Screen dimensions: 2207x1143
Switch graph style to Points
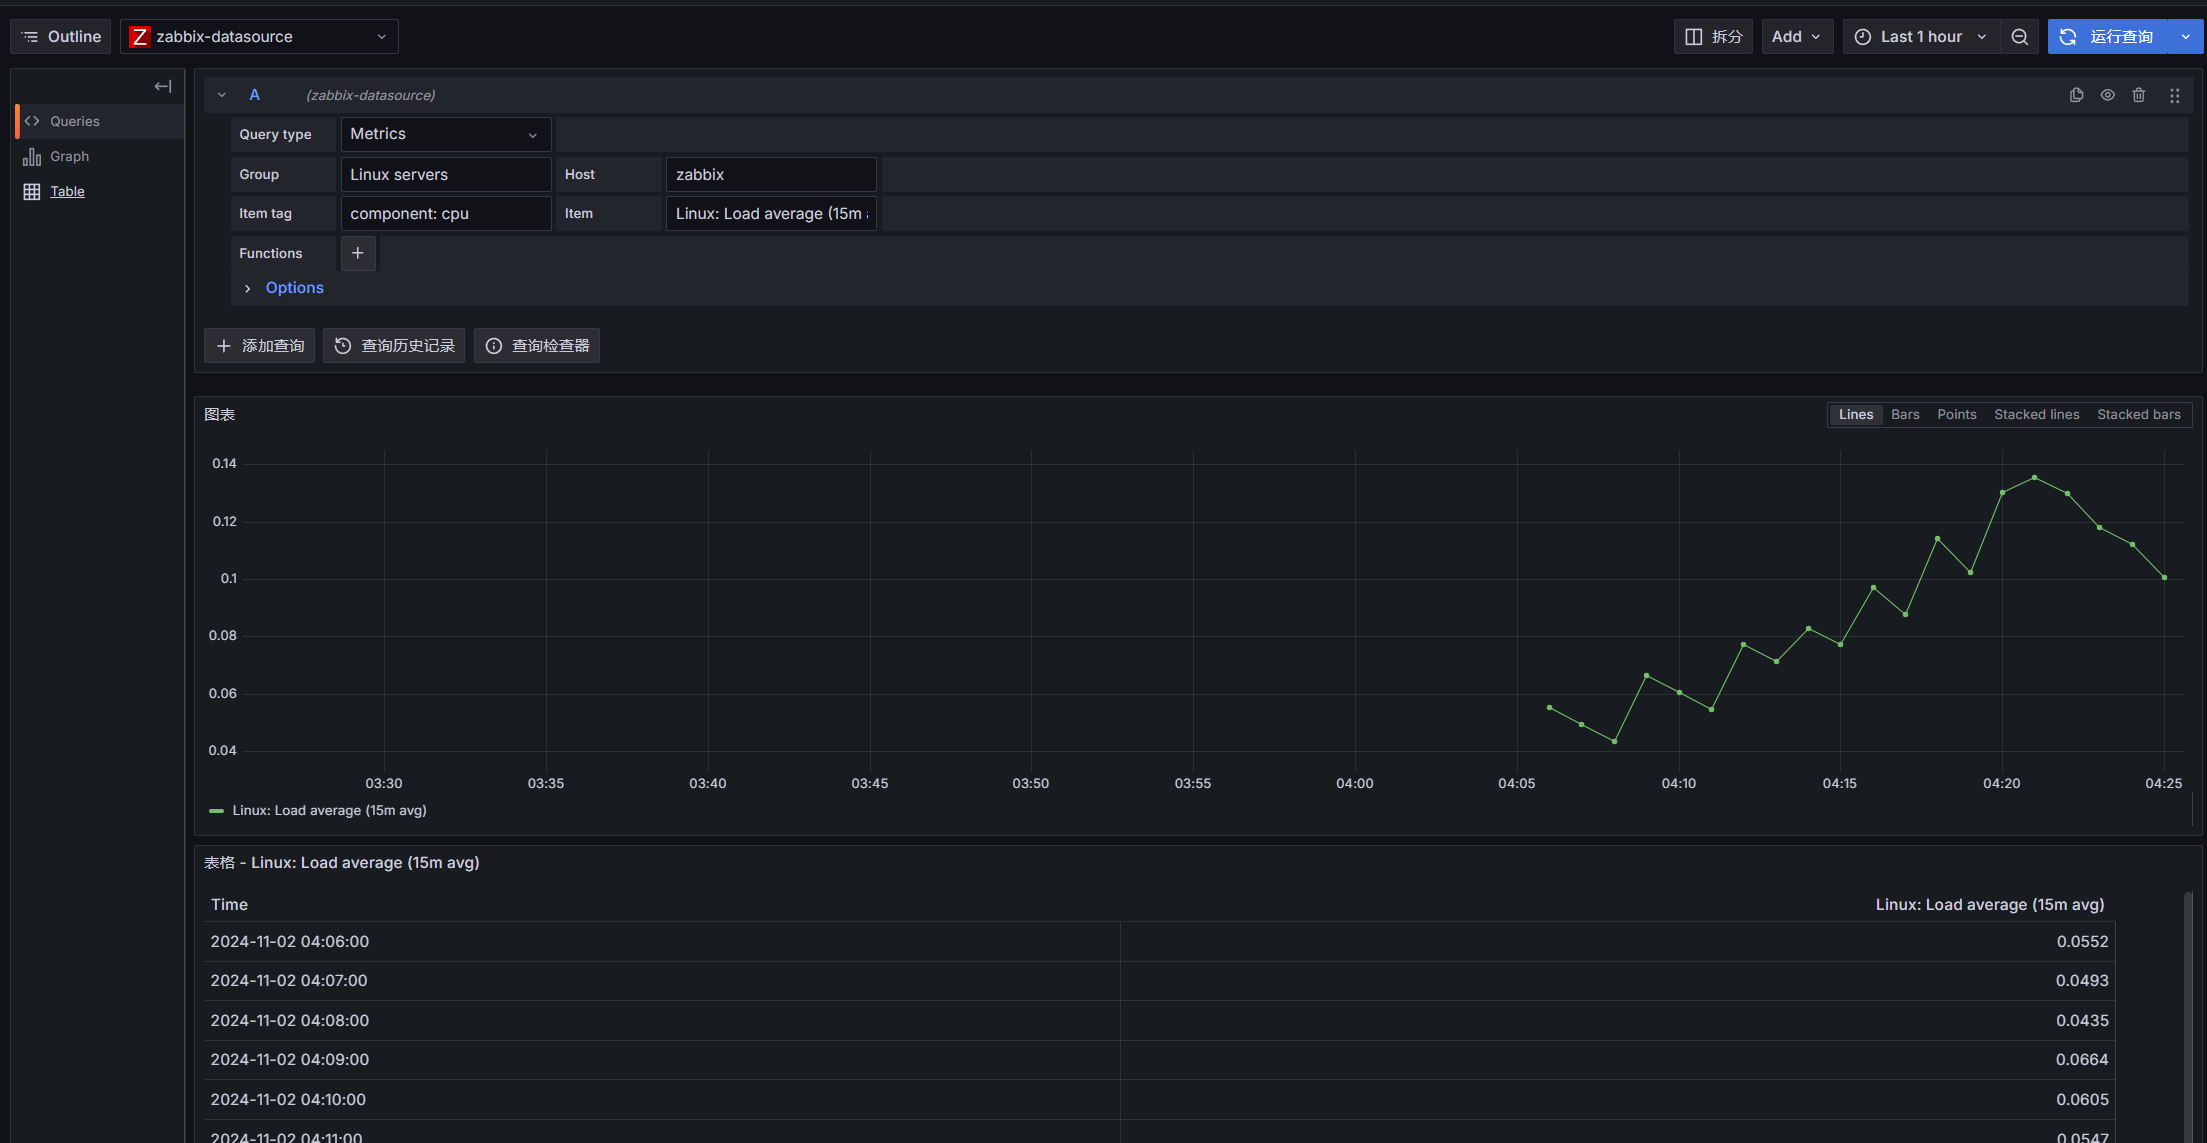coord(1957,415)
